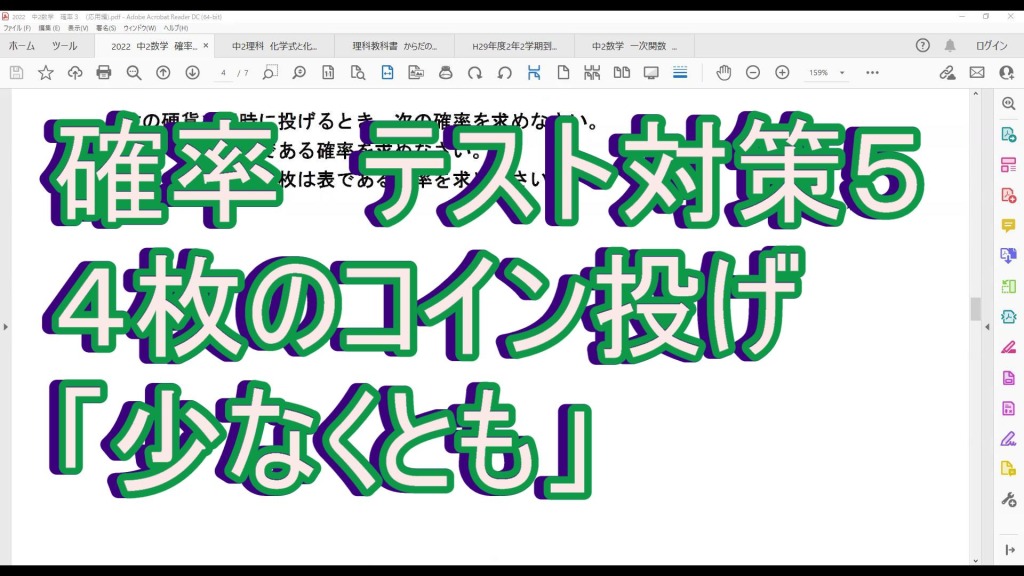Click the print icon in toolbar
This screenshot has width=1024, height=576.
click(104, 73)
